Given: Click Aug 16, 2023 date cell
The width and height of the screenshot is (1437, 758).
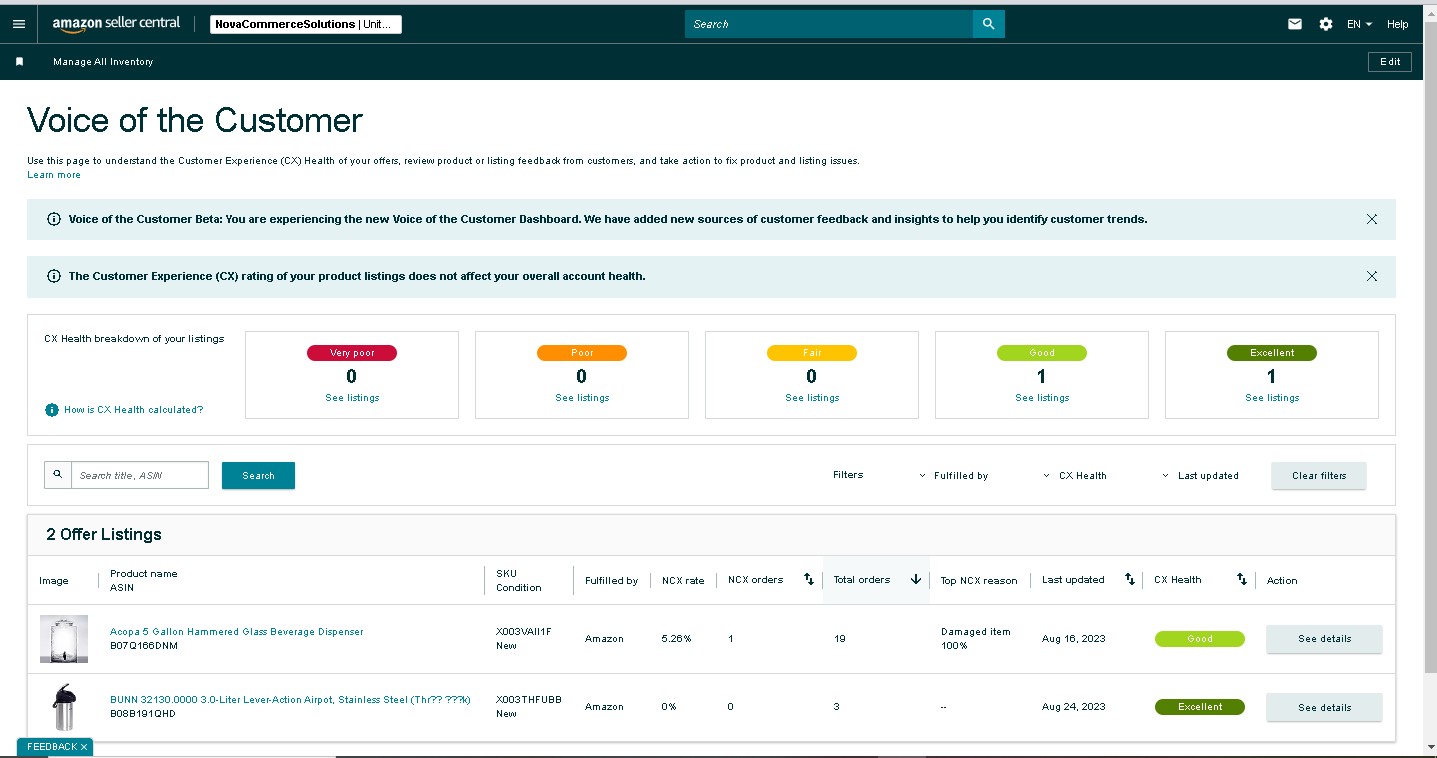Looking at the screenshot, I should point(1074,639).
